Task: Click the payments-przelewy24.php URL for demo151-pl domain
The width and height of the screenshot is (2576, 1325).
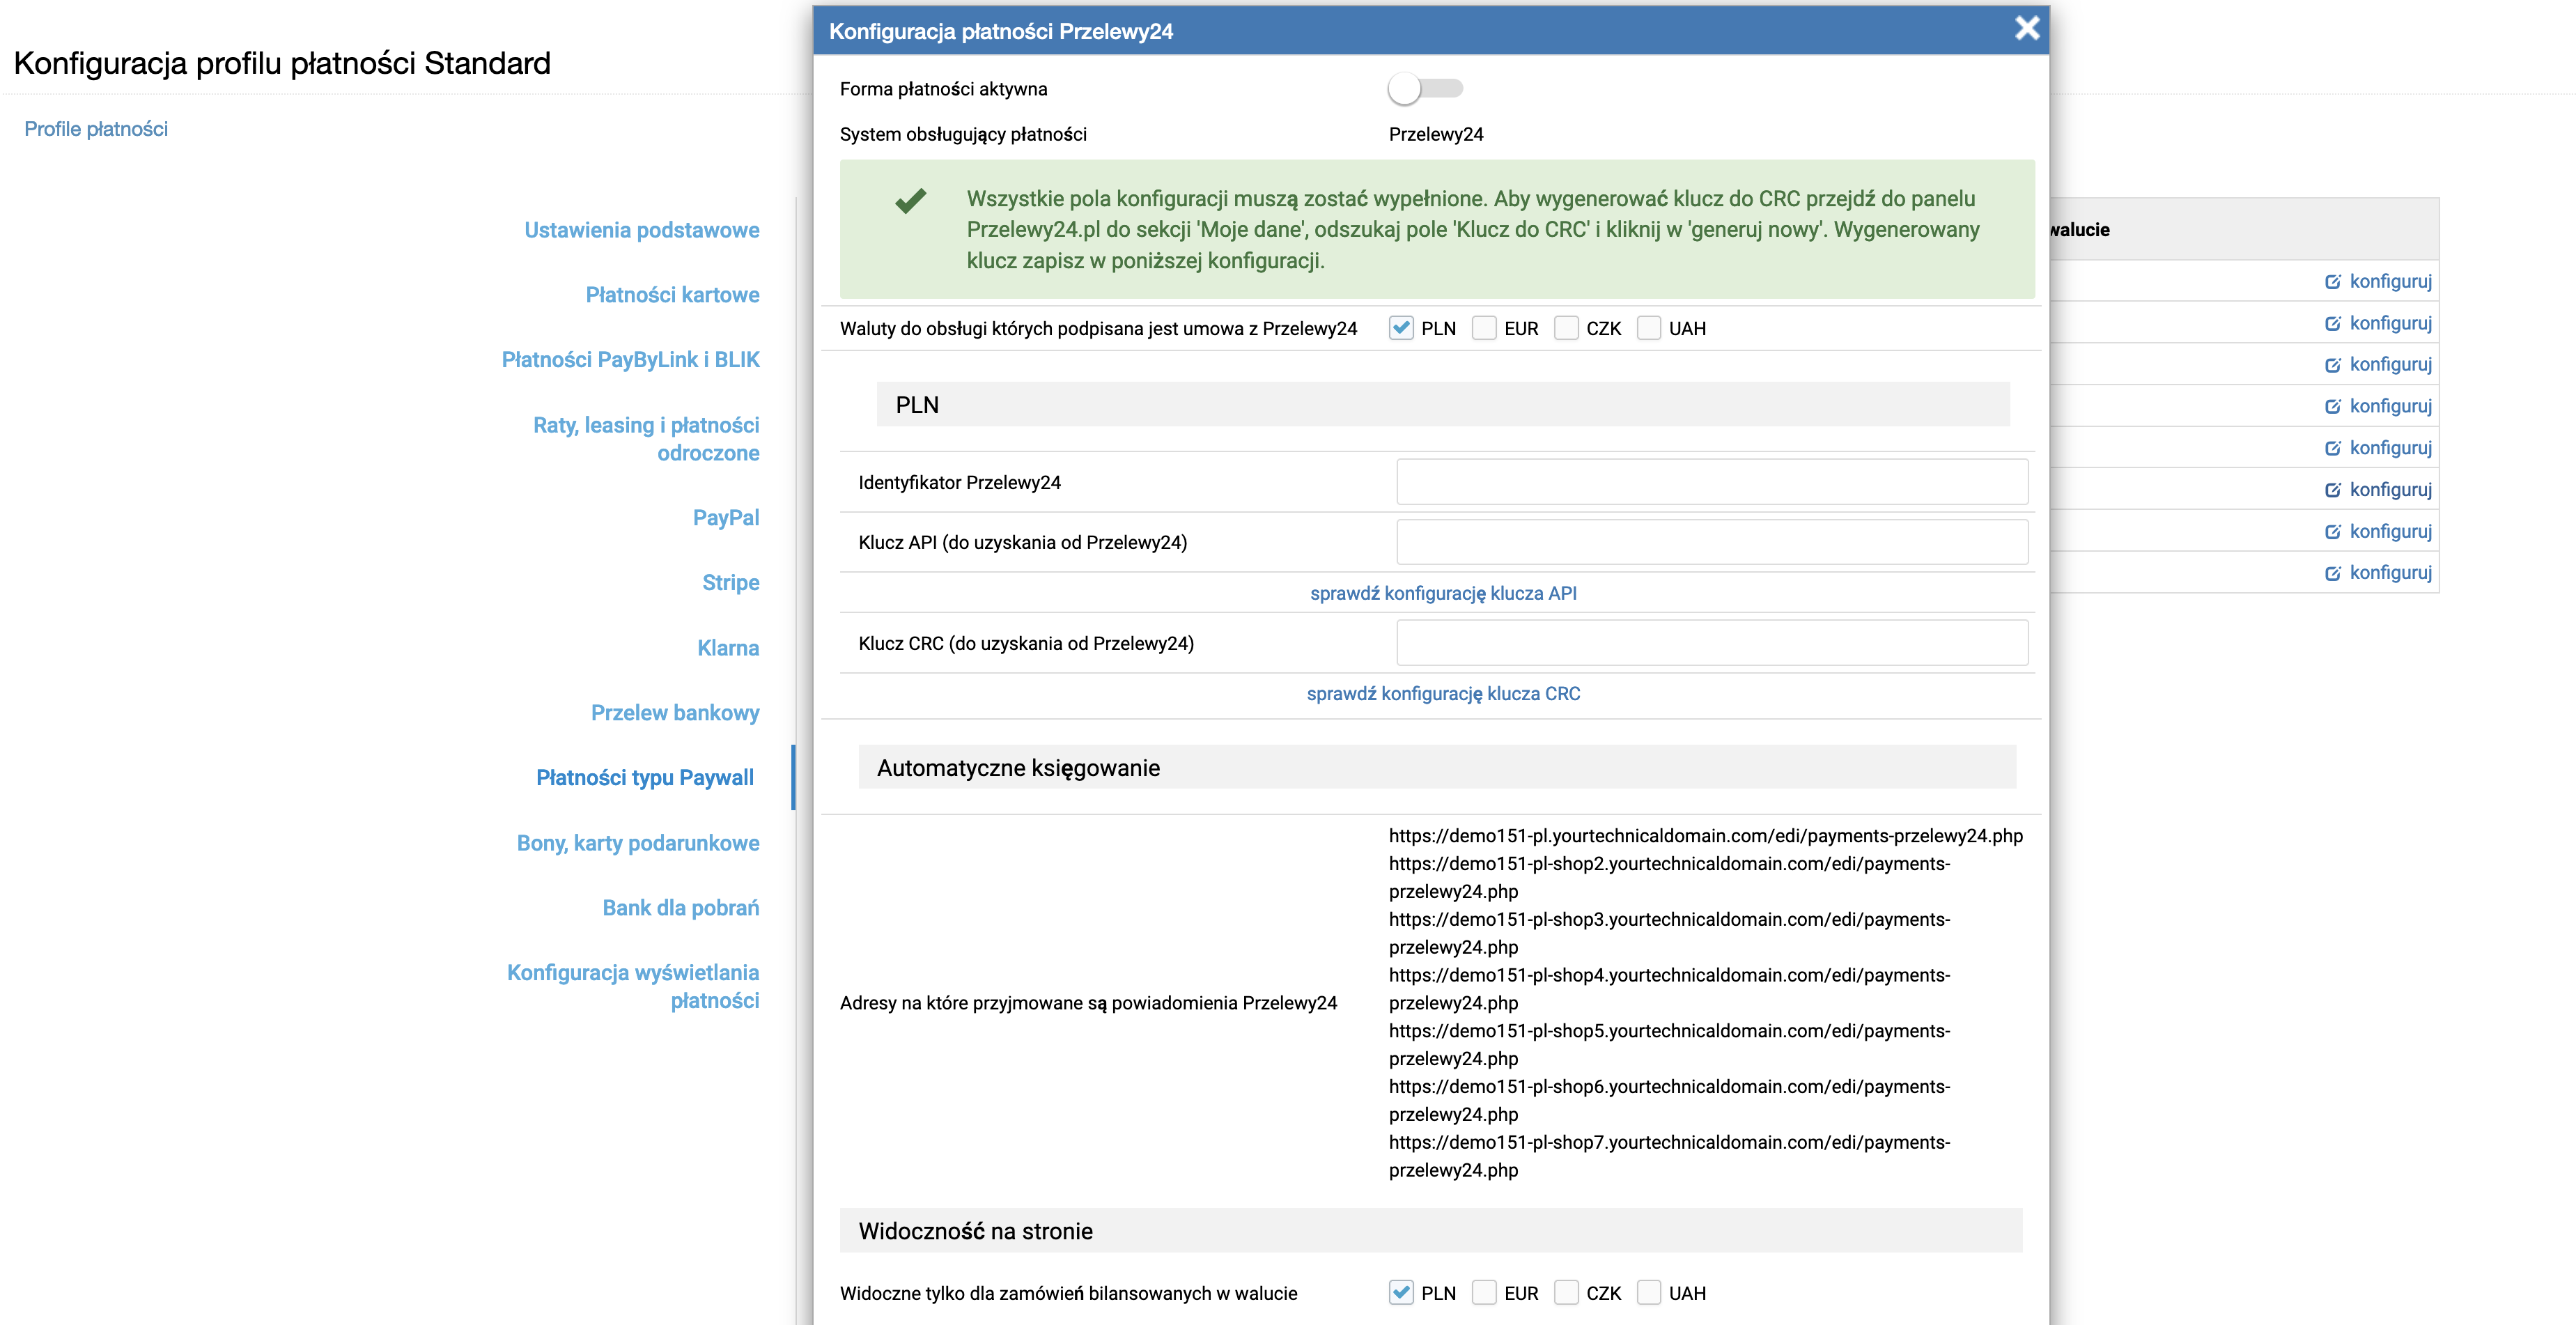Action: (1705, 835)
